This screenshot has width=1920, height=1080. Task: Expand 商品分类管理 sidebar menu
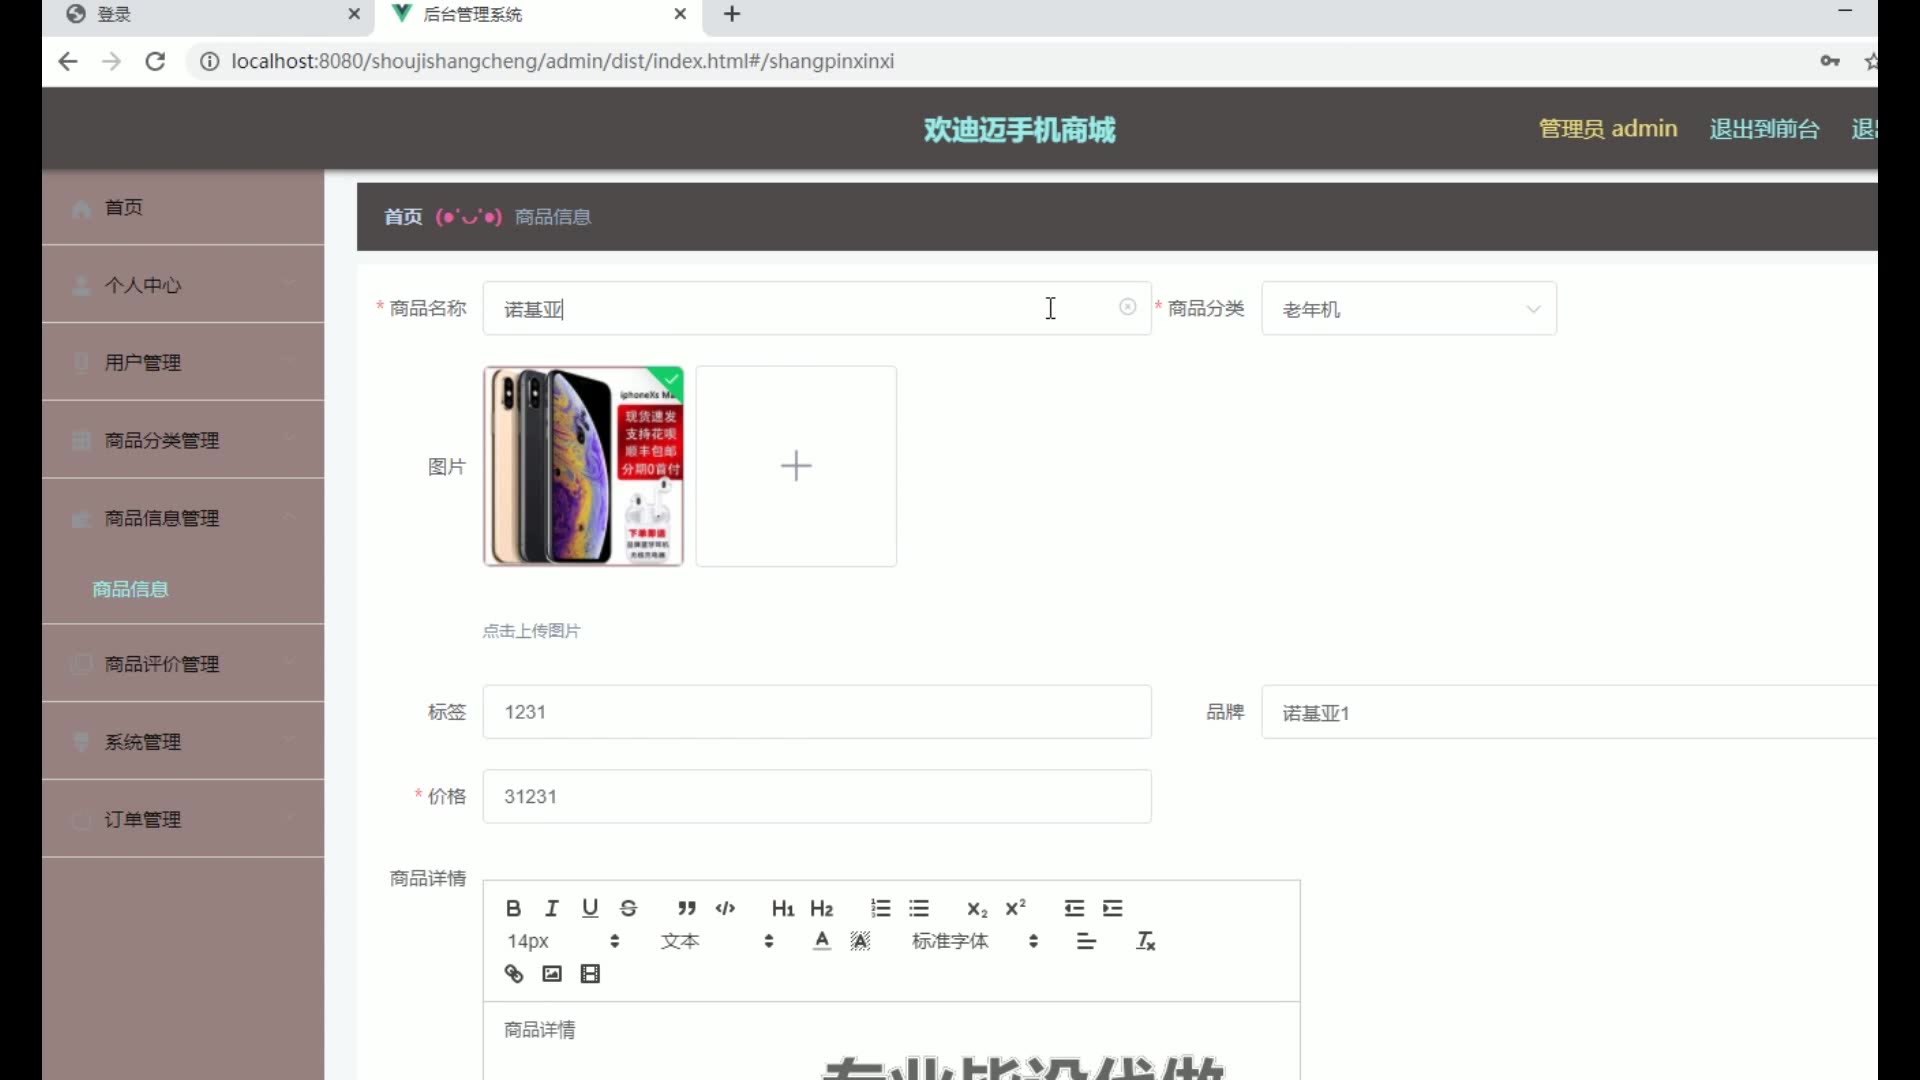(183, 440)
